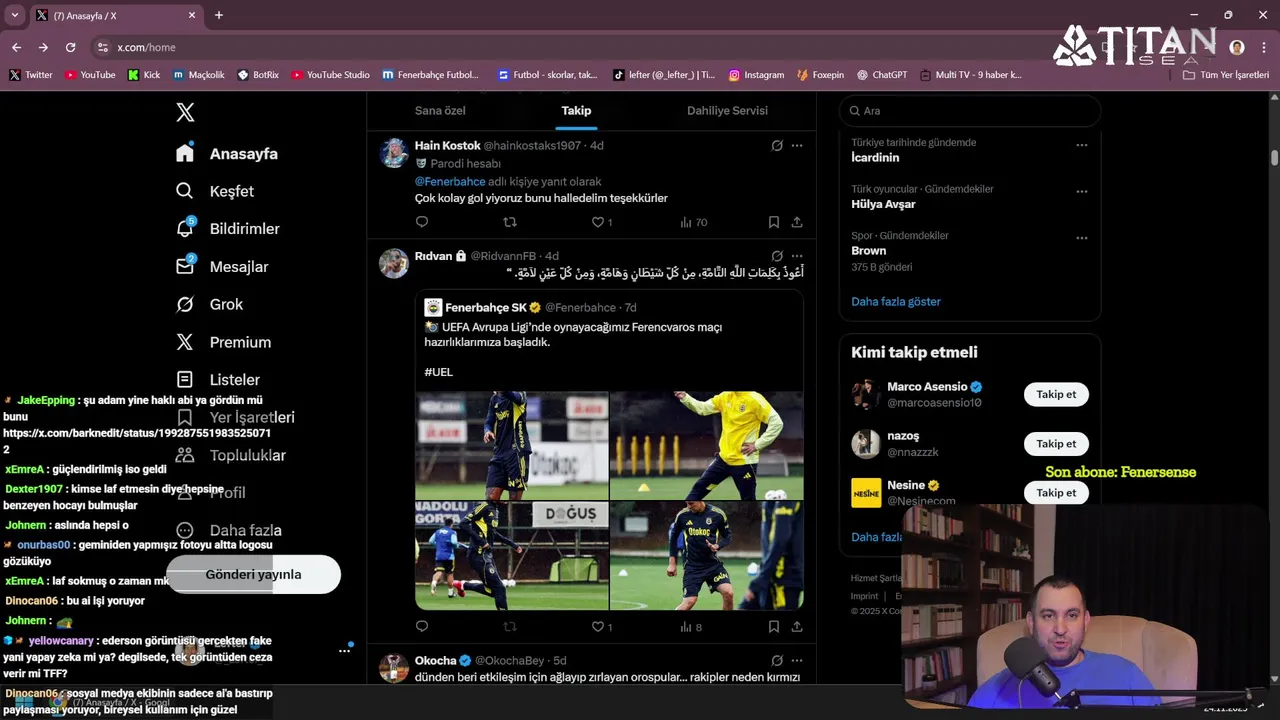Open Listeler in sidebar

(x=218, y=380)
